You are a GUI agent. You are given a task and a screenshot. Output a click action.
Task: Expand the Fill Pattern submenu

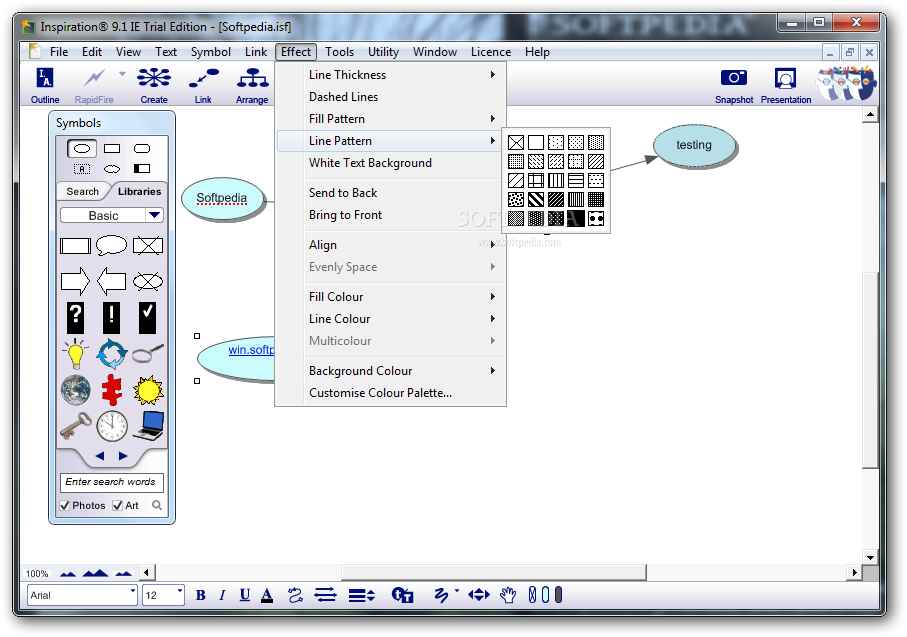pyautogui.click(x=392, y=119)
